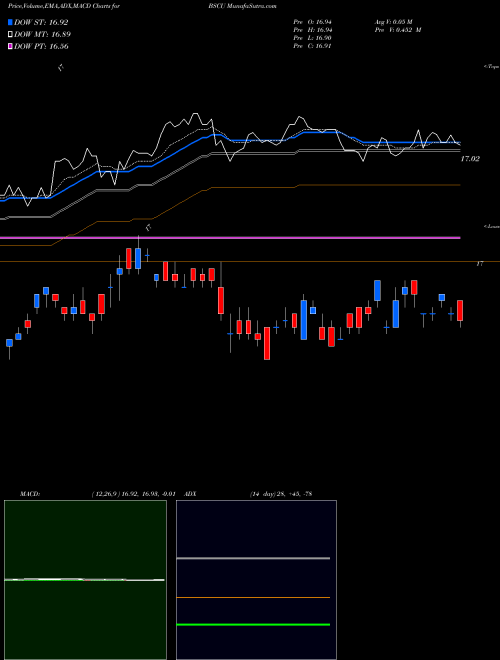The width and height of the screenshot is (500, 660).
Task: Click the 'Pre V: 0.452 M' value
Action: point(397,30)
